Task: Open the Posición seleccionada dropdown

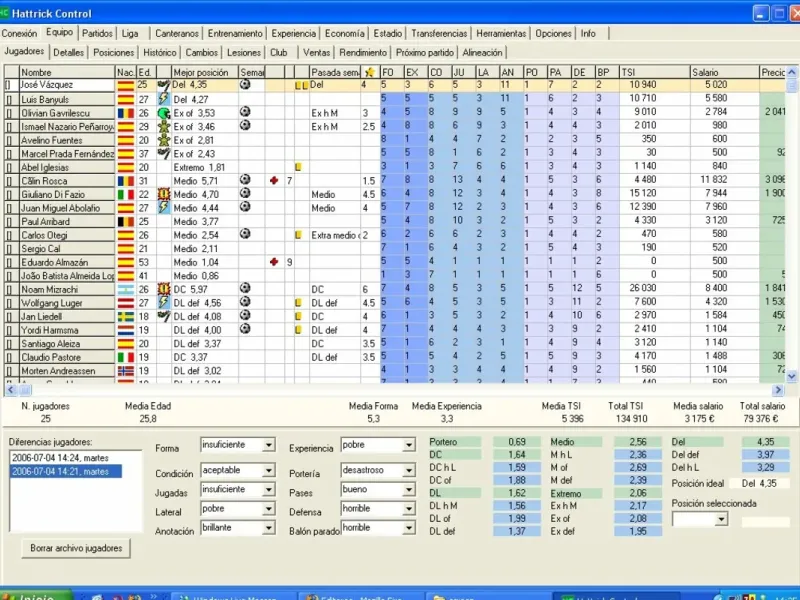Action: pos(721,520)
